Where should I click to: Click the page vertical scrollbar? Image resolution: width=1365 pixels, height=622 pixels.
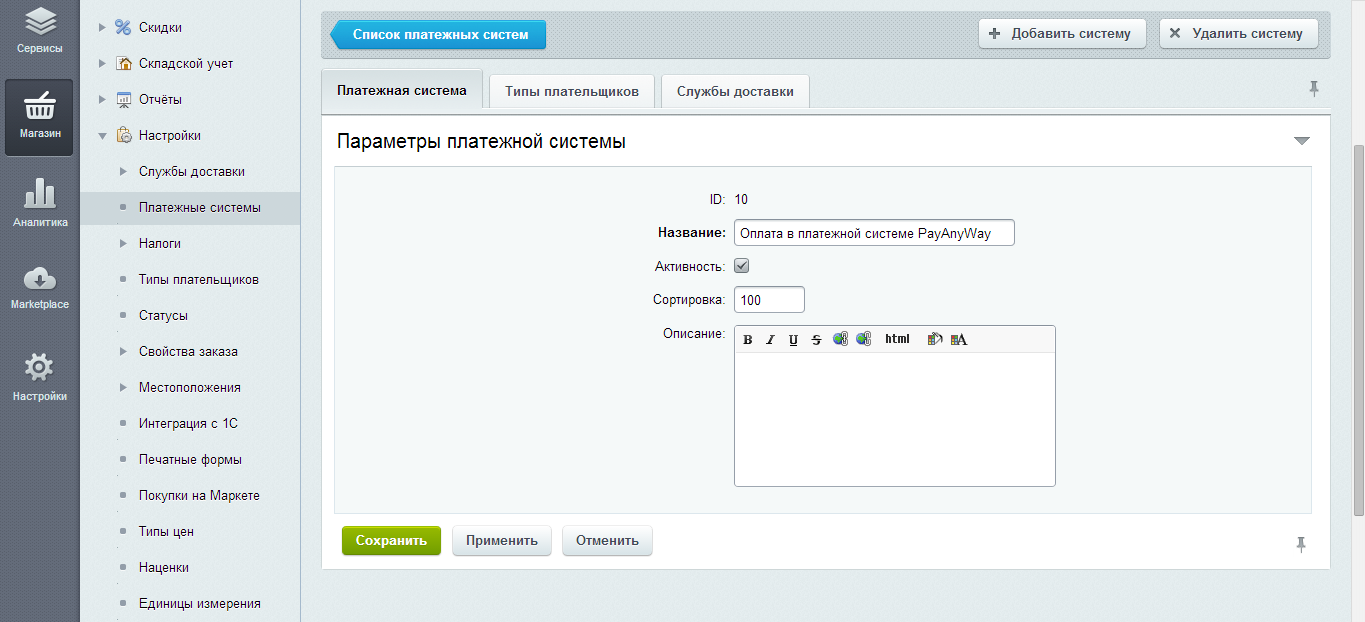coord(1357,330)
